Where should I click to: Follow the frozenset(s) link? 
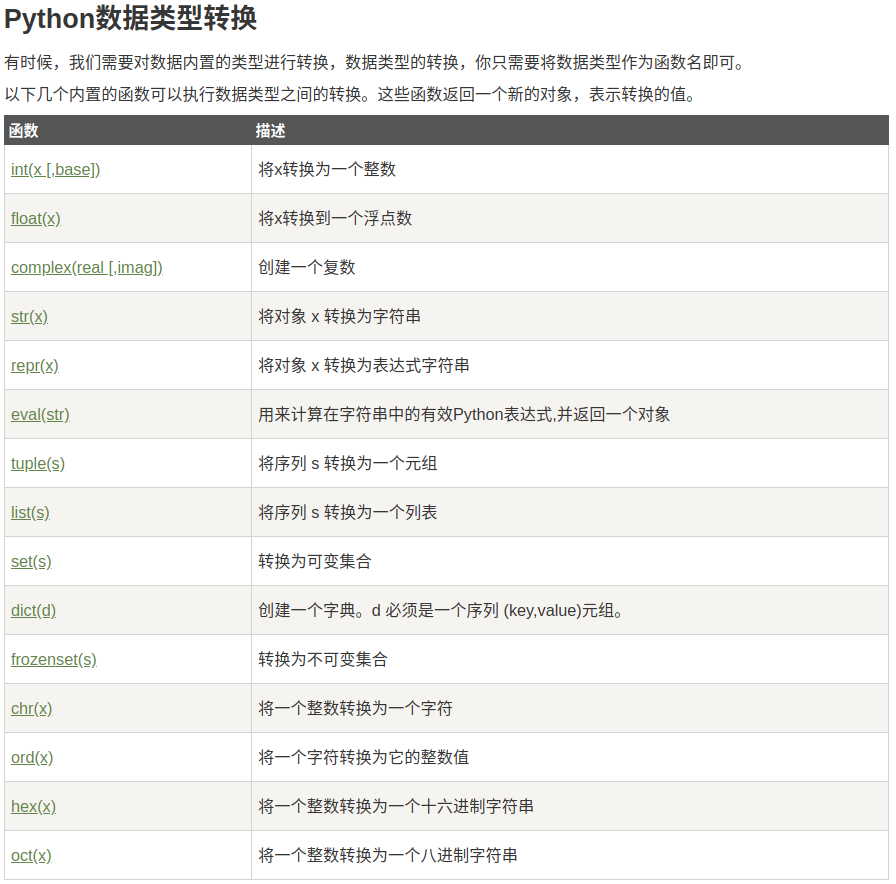pos(54,660)
